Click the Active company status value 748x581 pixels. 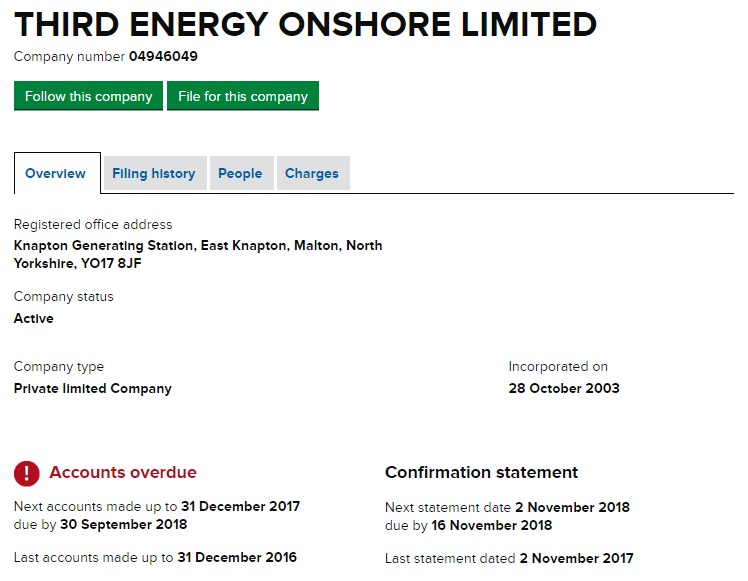[x=34, y=318]
